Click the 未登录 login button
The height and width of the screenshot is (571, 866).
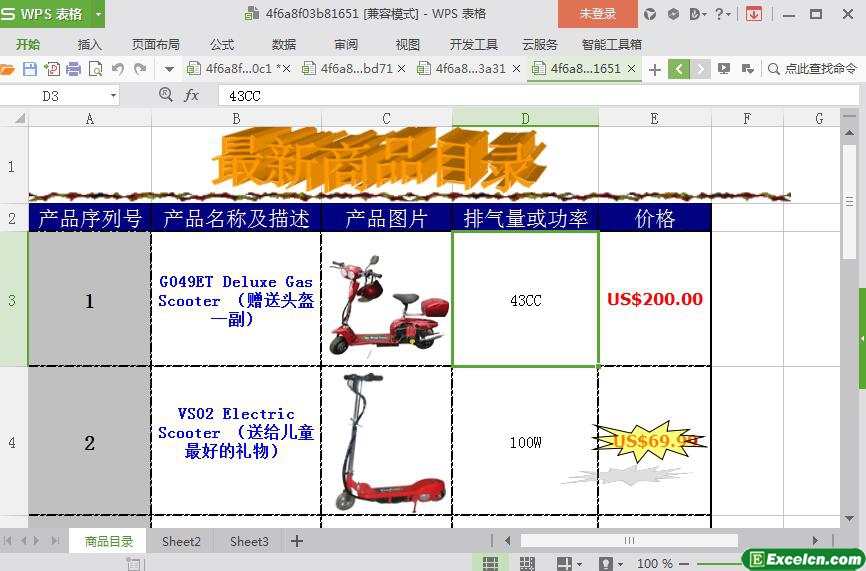tap(598, 14)
